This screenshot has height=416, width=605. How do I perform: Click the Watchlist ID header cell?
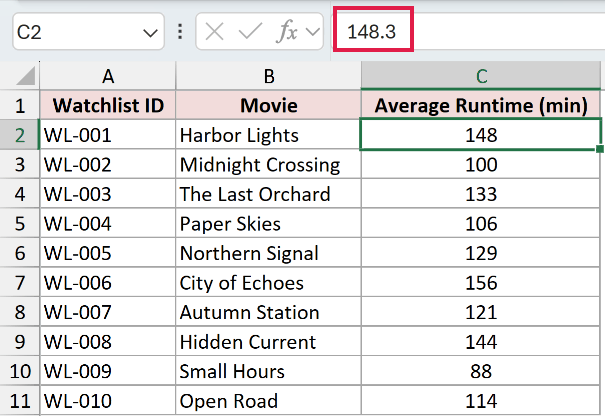(108, 105)
